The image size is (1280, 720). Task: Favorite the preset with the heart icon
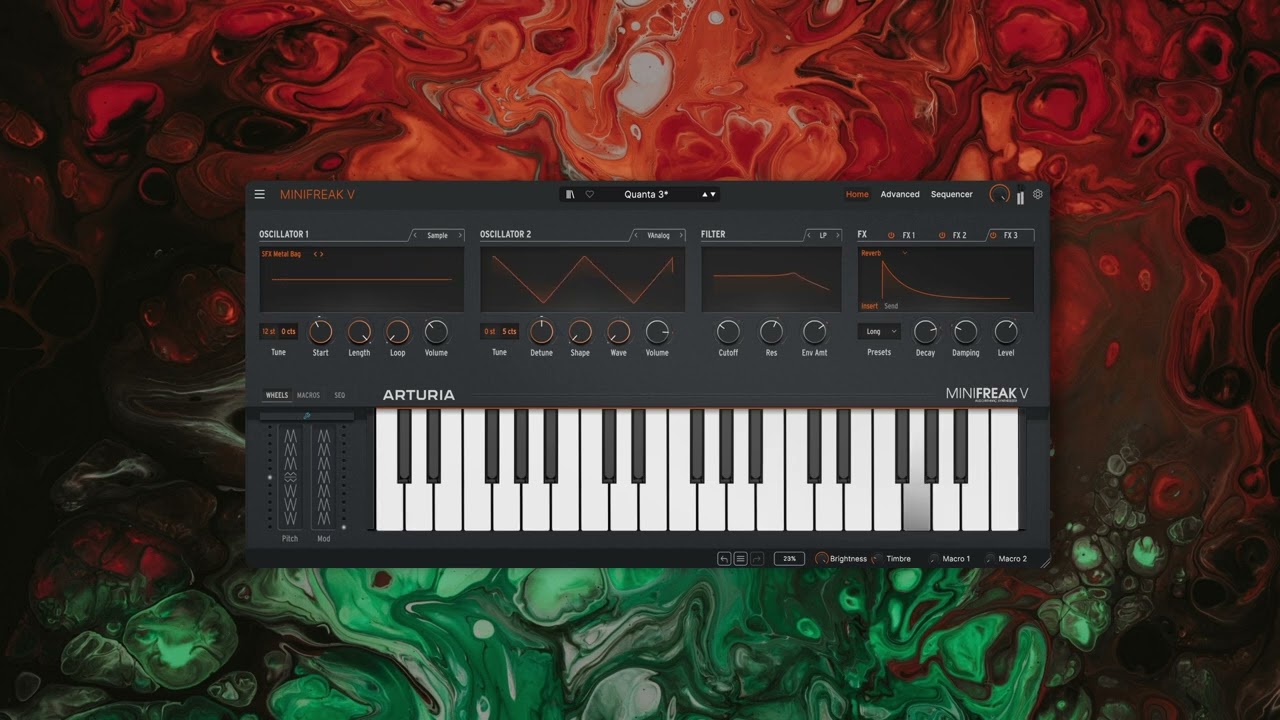coord(590,195)
